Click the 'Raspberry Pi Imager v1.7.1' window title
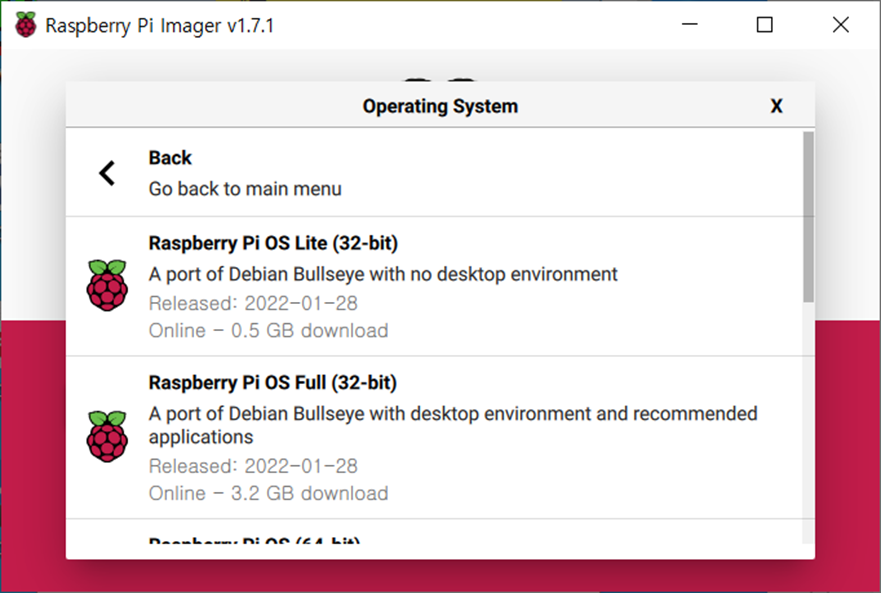 coord(160,26)
